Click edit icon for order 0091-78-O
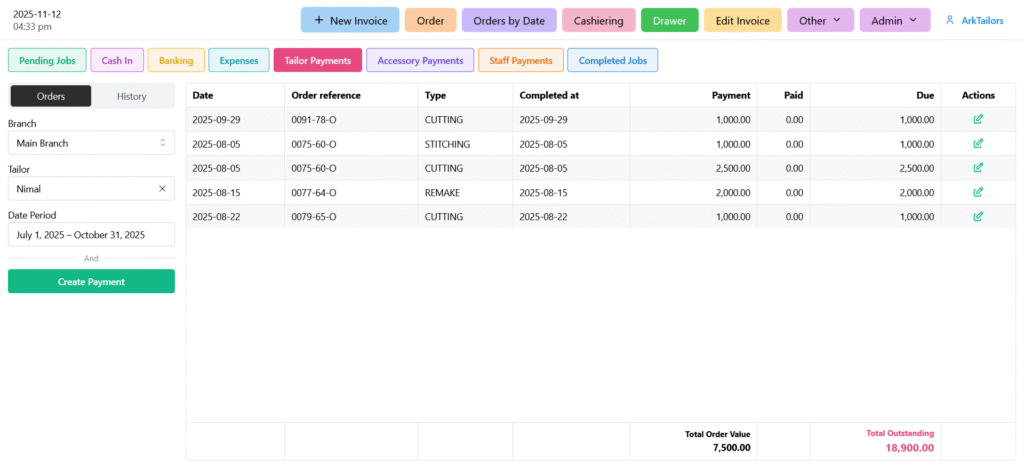The image size is (1024, 468). click(x=978, y=119)
